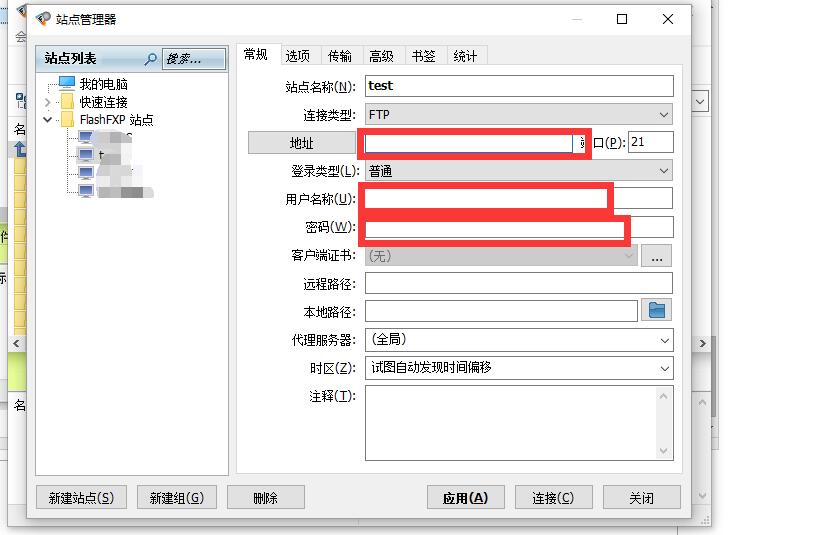
Task: Click up-folder arrow icon in background window
Action: pos(20,149)
